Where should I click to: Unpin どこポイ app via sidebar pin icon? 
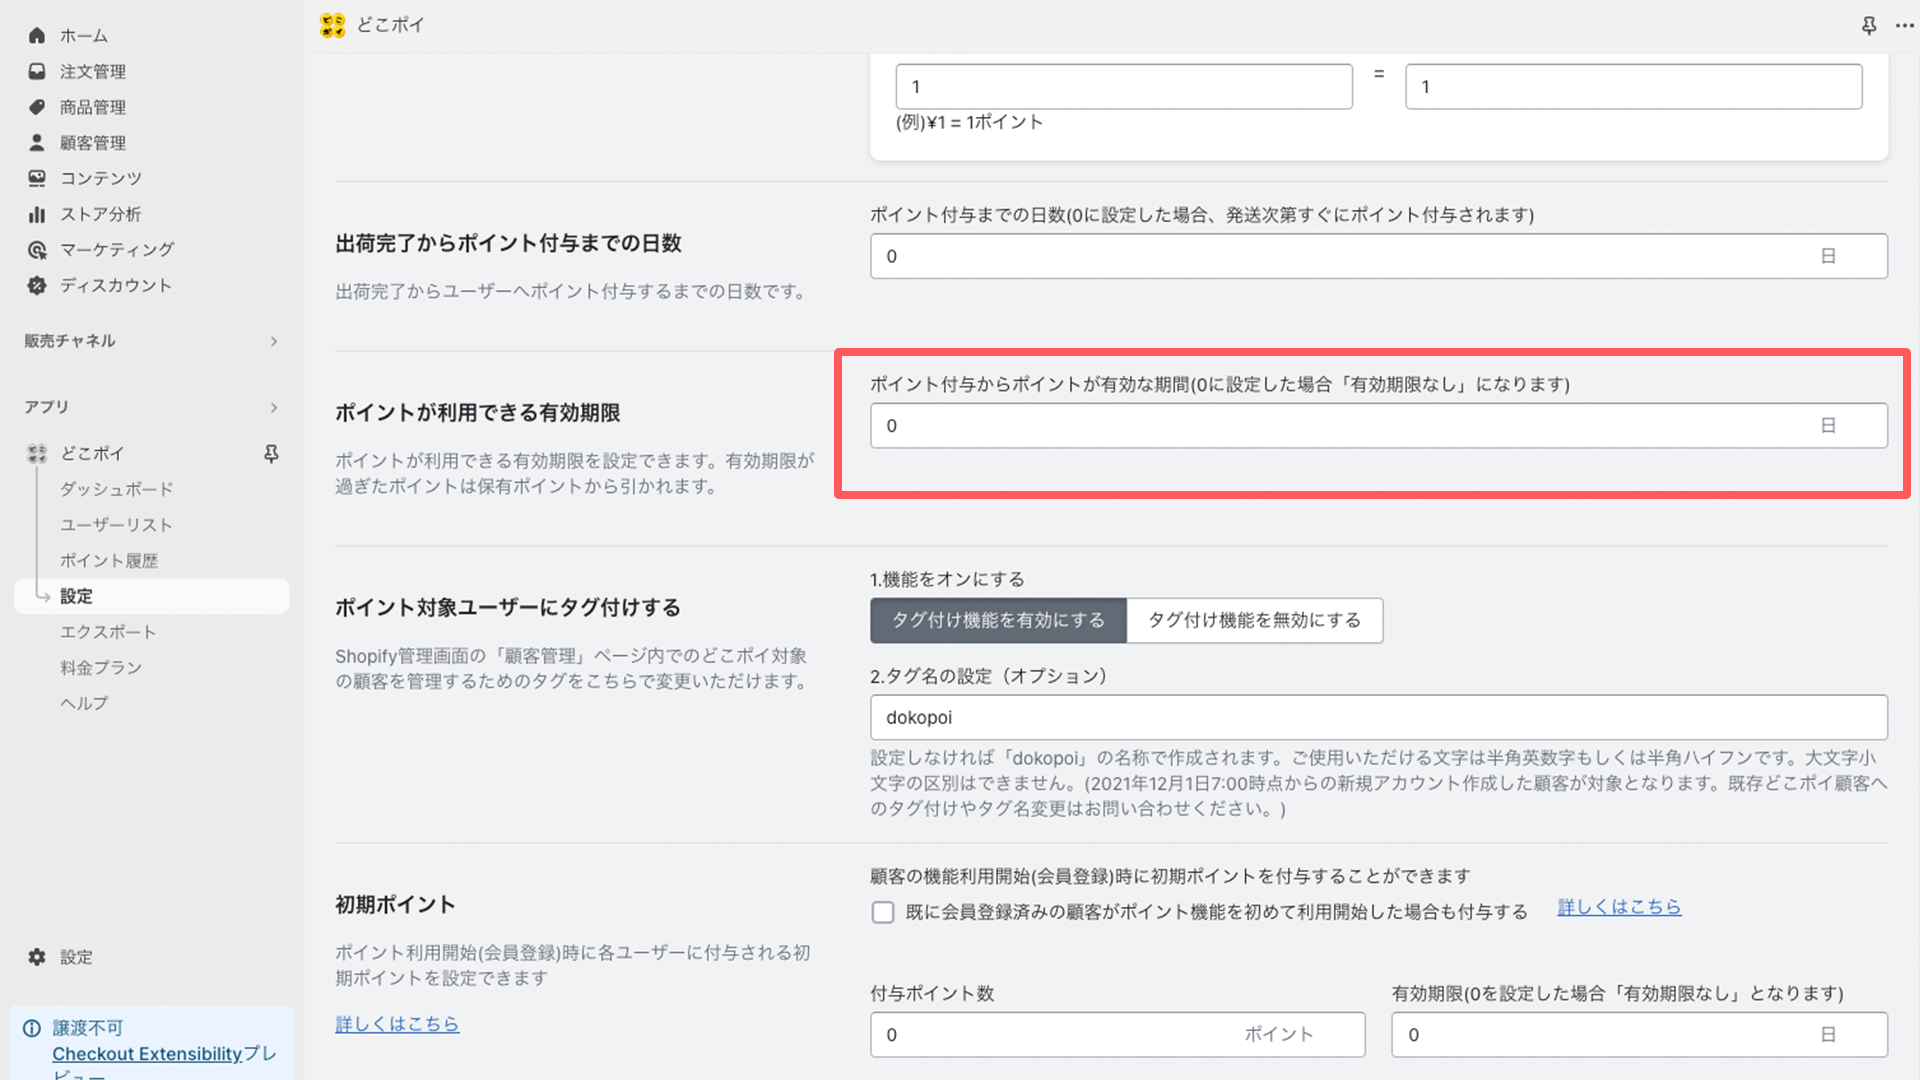click(271, 454)
